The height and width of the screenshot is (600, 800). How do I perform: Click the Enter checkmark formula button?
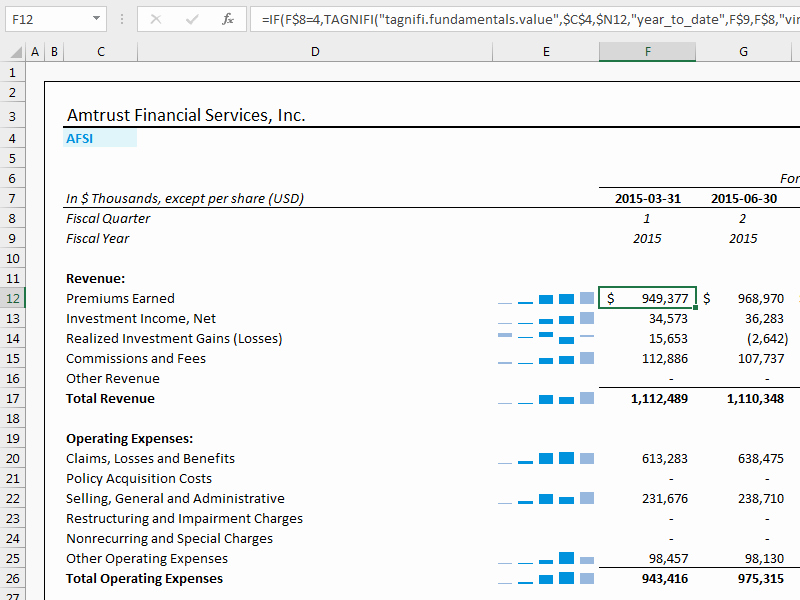tap(192, 19)
